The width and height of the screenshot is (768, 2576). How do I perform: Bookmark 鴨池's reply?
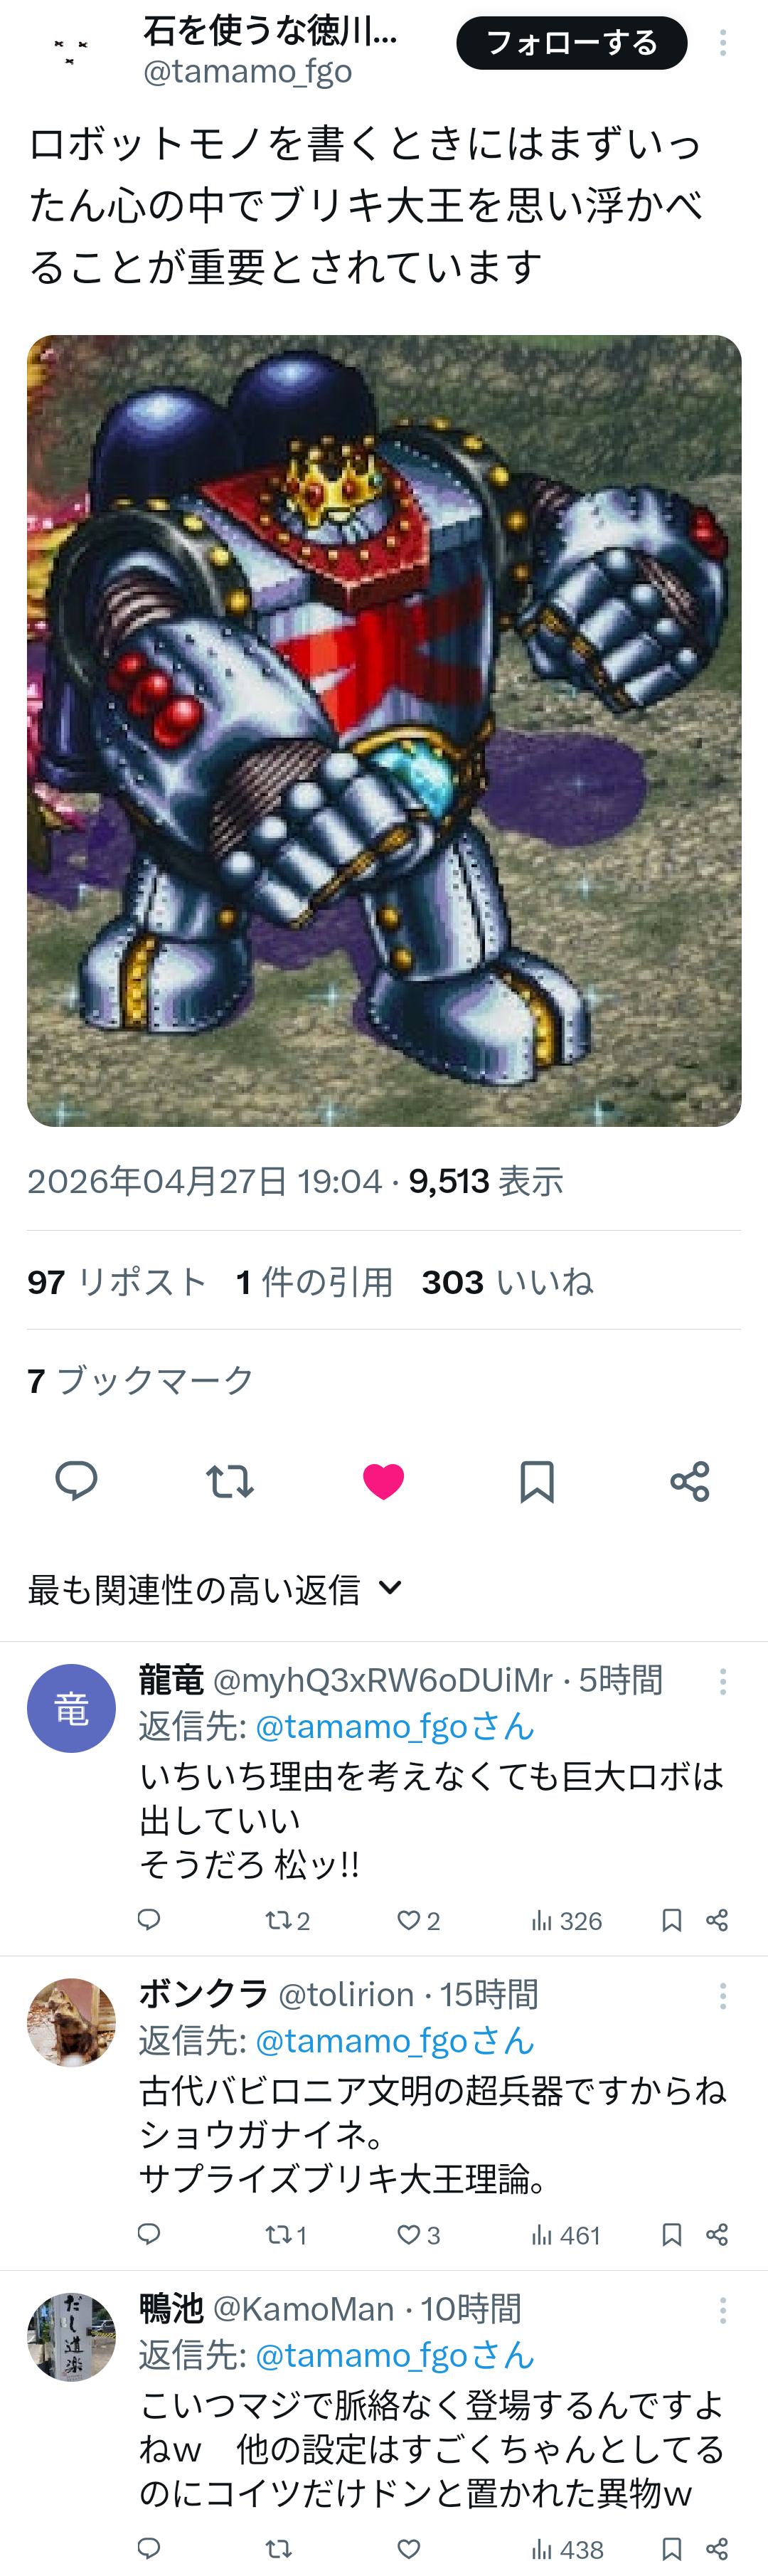click(672, 2549)
